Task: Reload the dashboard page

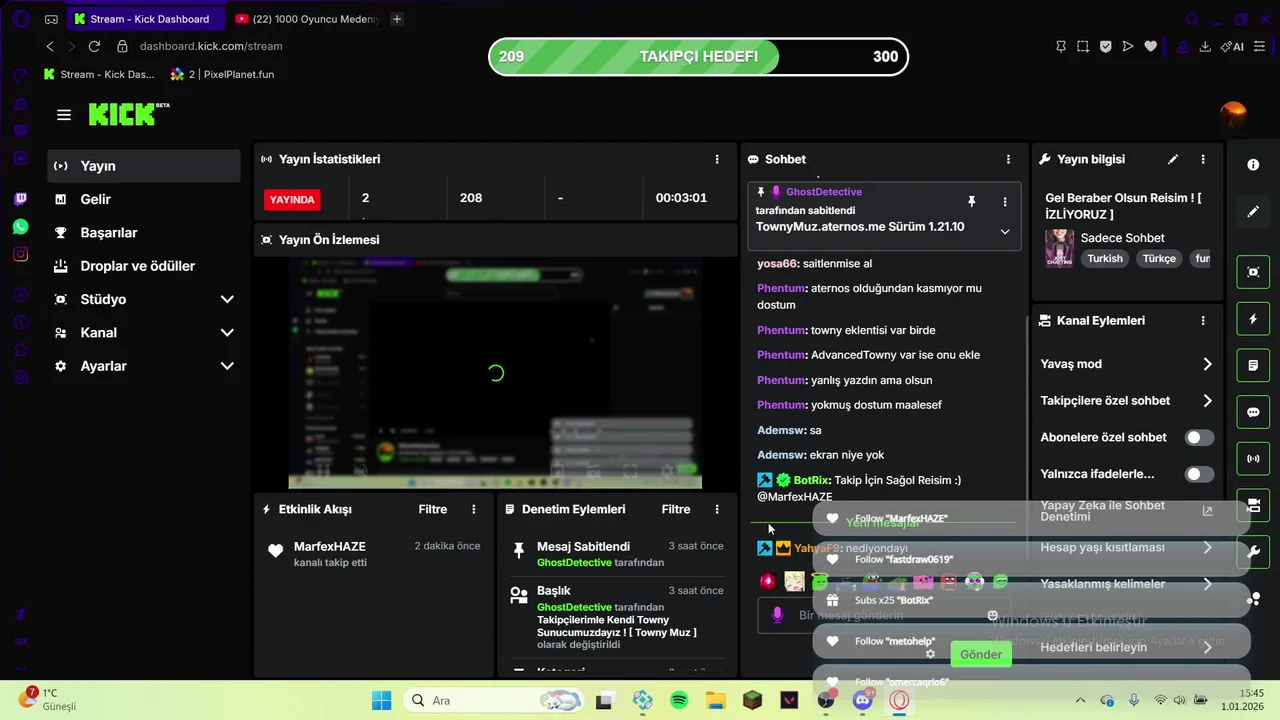Action: coord(94,46)
